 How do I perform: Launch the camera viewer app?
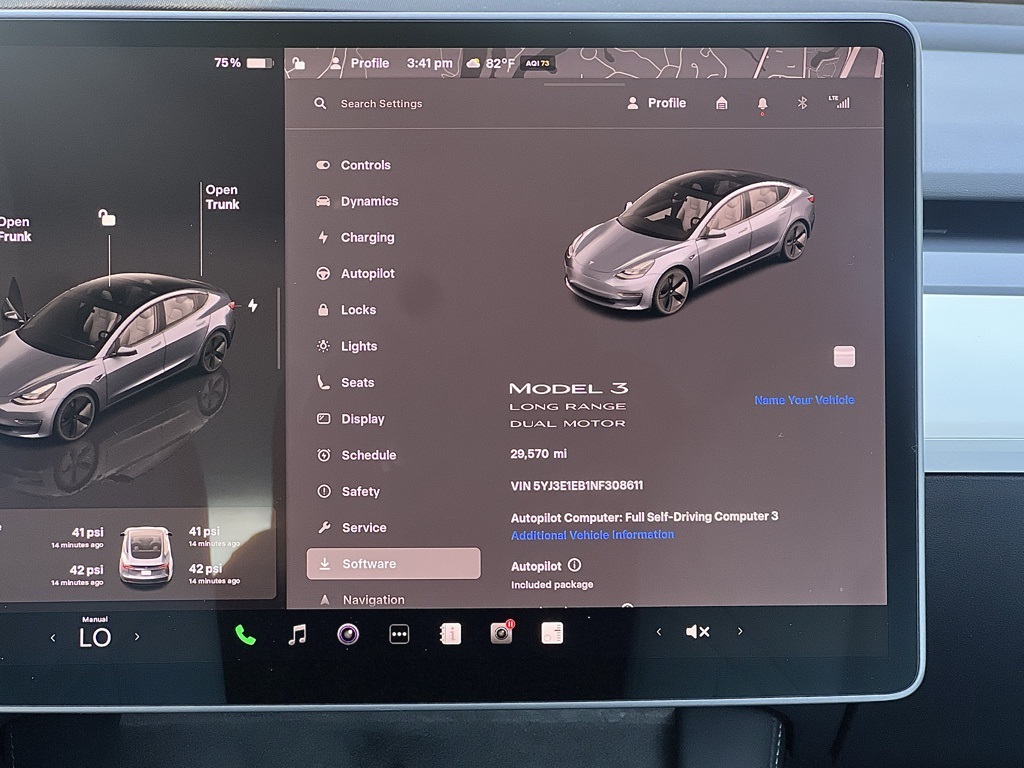(x=348, y=633)
